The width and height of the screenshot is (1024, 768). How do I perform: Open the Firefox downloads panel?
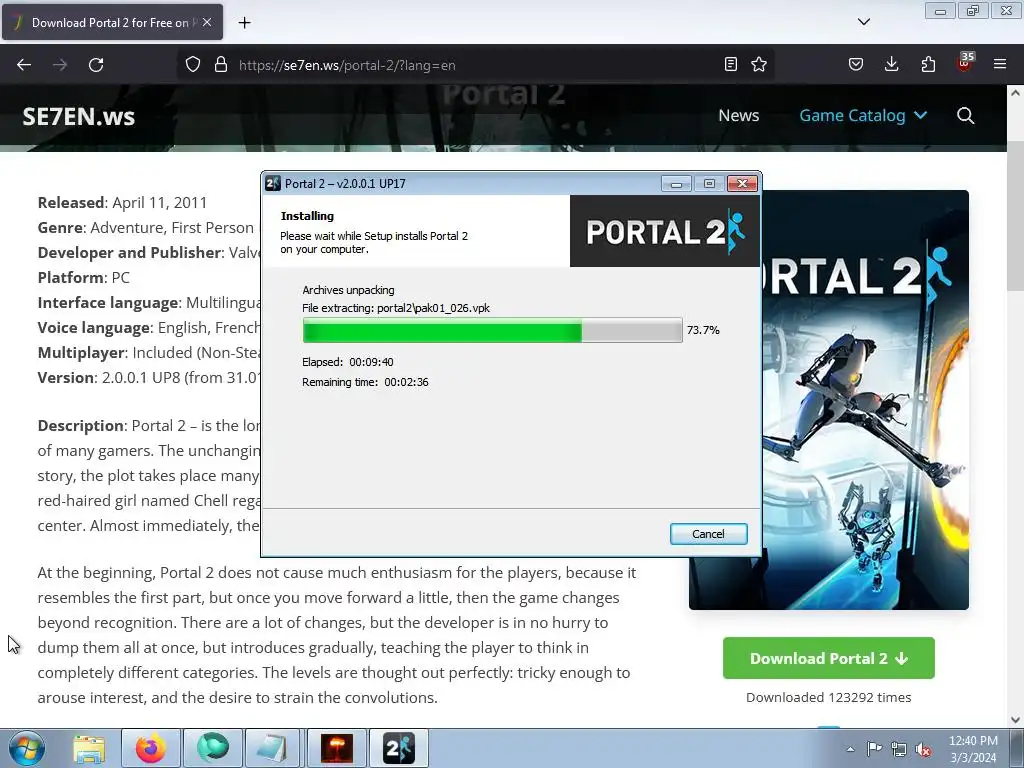(x=891, y=64)
